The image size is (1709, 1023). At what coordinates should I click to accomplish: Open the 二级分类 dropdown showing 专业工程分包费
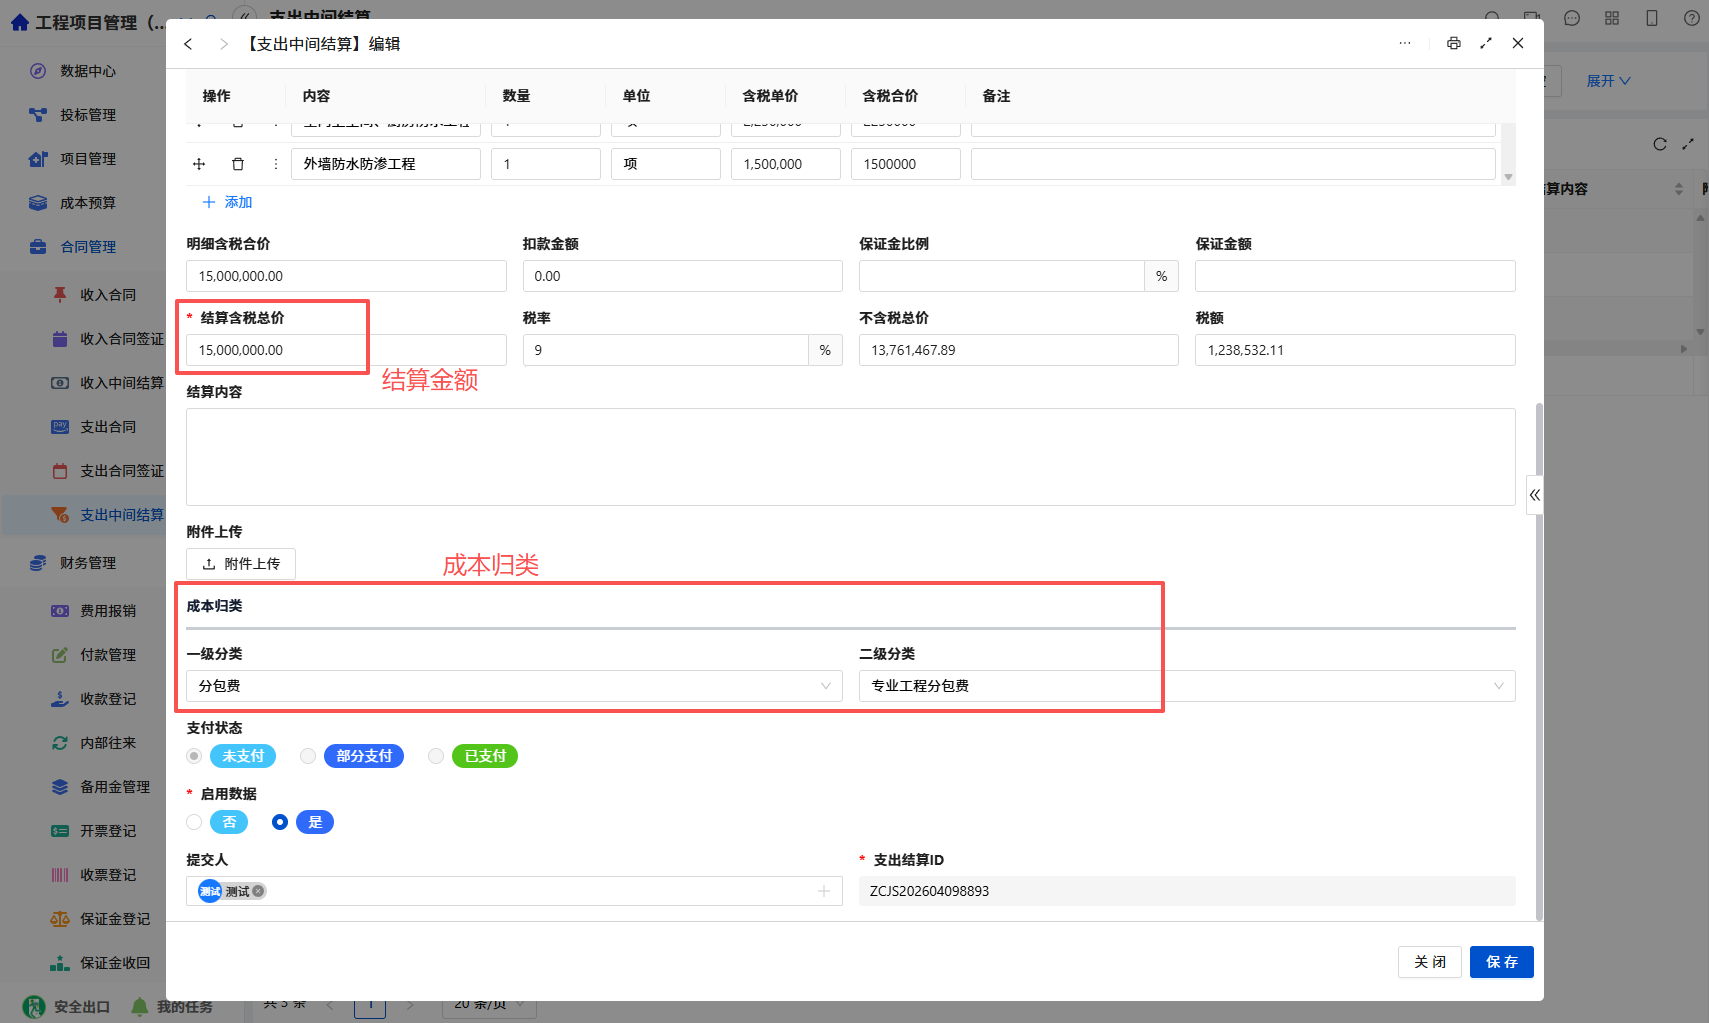click(1187, 686)
